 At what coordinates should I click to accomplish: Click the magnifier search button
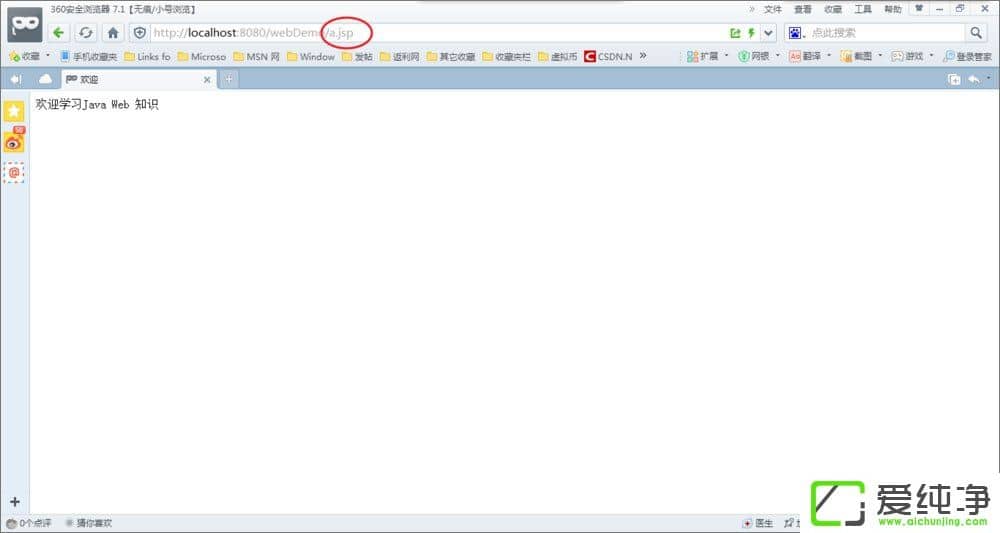coord(976,32)
